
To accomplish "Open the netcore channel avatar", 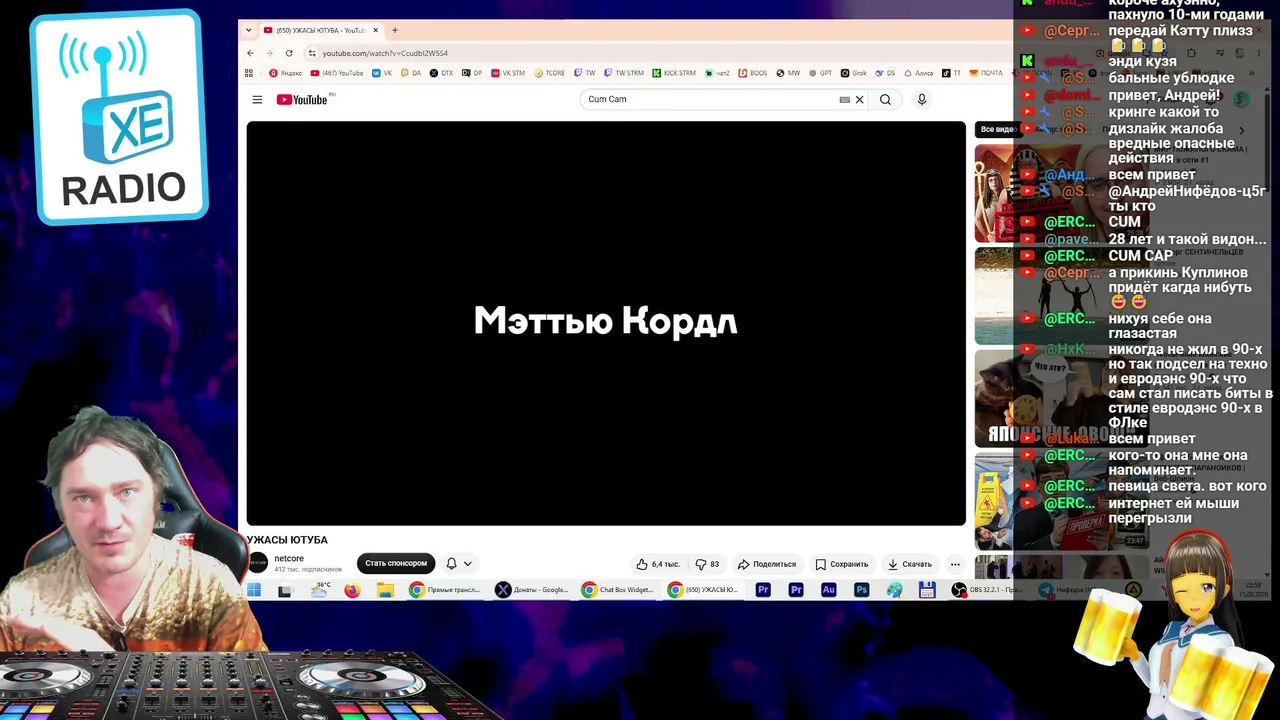I will point(258,563).
